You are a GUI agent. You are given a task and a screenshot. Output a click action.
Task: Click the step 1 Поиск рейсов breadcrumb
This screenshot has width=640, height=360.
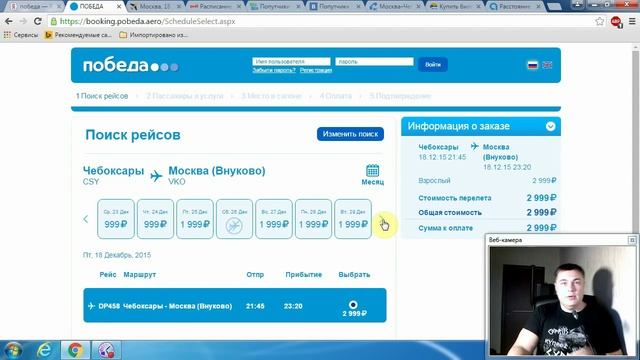pyautogui.click(x=102, y=96)
